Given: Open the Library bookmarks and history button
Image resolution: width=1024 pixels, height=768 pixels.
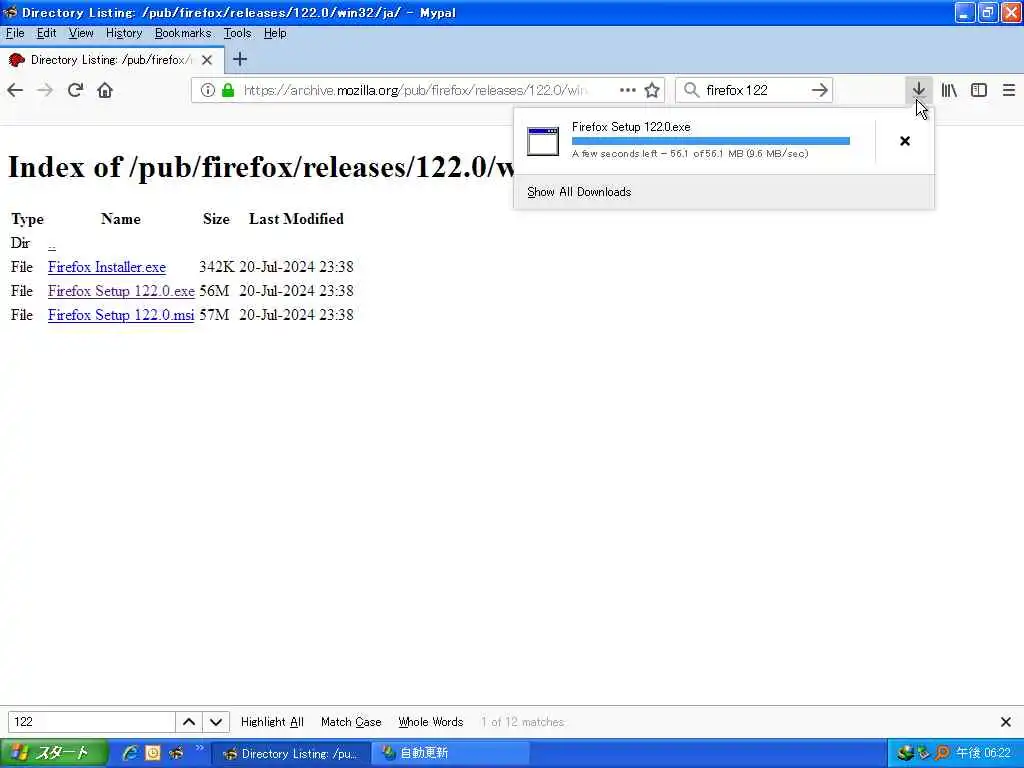Looking at the screenshot, I should pyautogui.click(x=949, y=90).
